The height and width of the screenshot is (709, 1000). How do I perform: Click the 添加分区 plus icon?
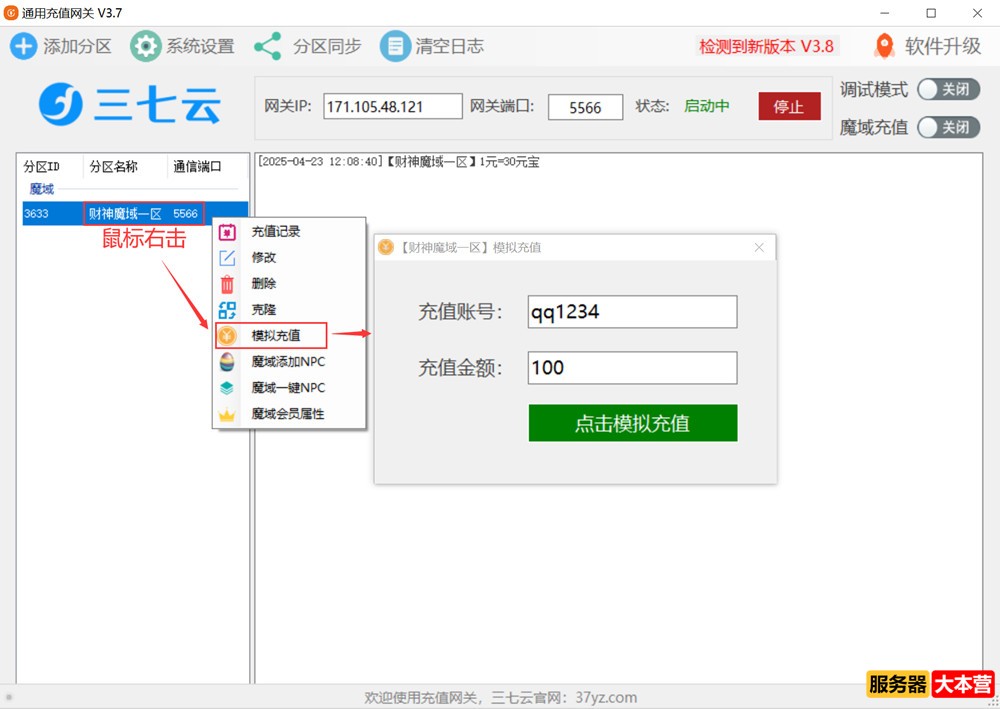click(23, 46)
